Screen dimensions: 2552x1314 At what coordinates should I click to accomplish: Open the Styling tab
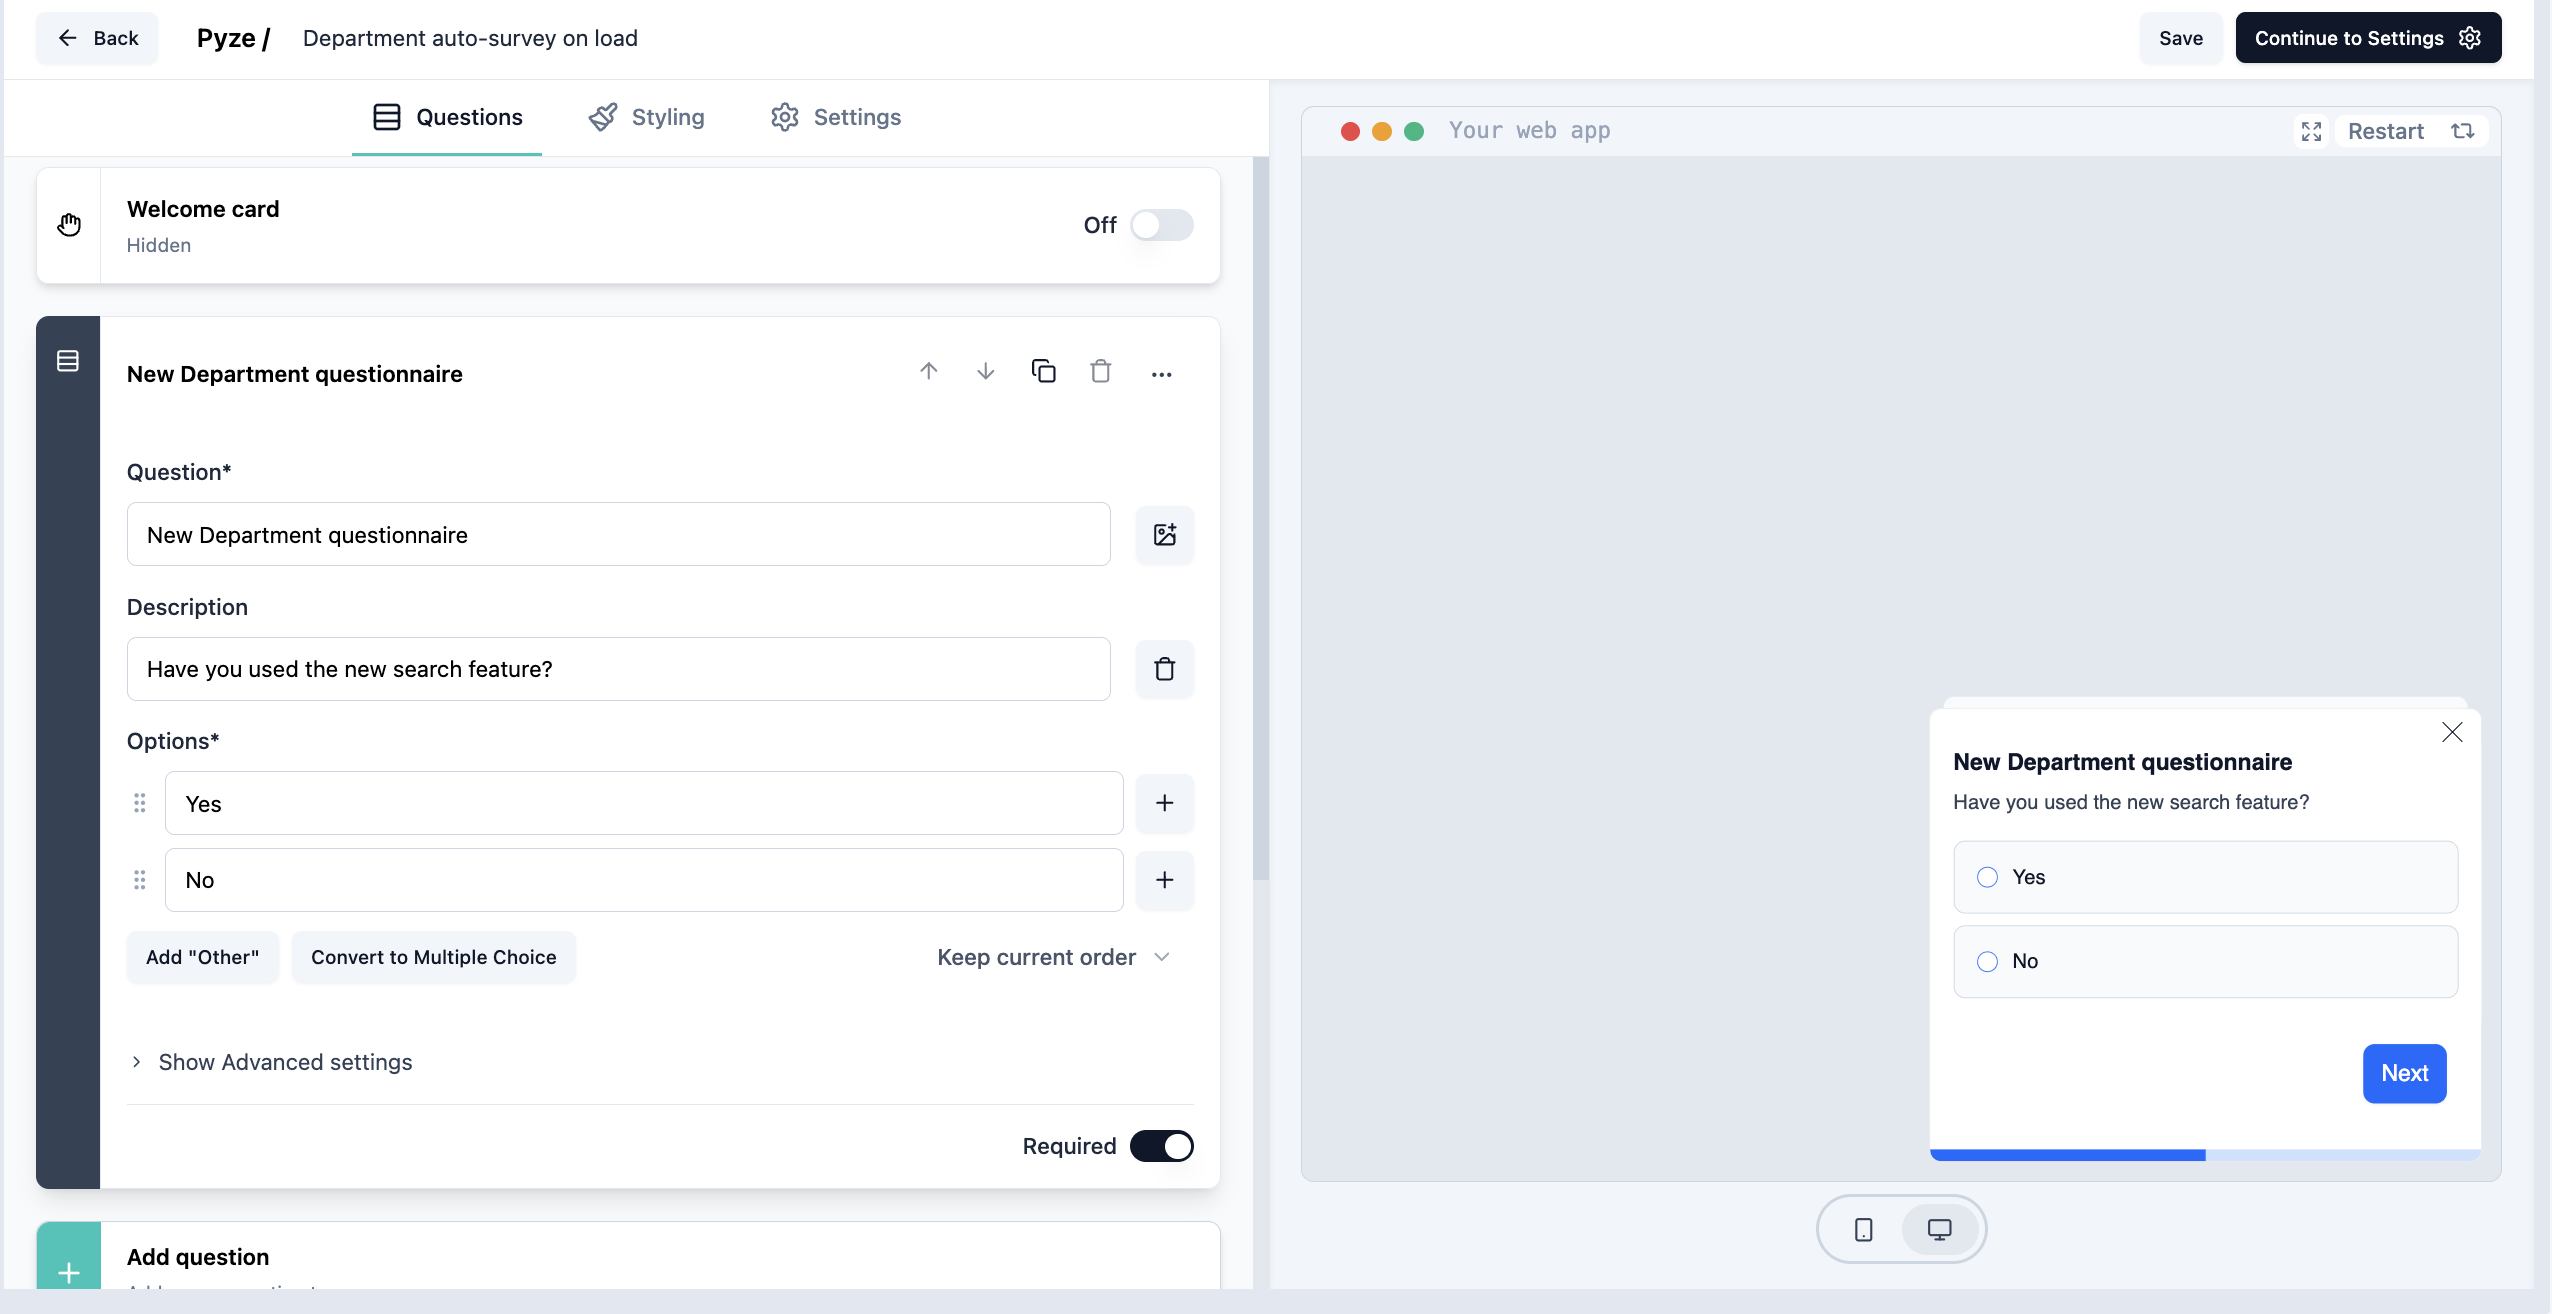(x=647, y=117)
